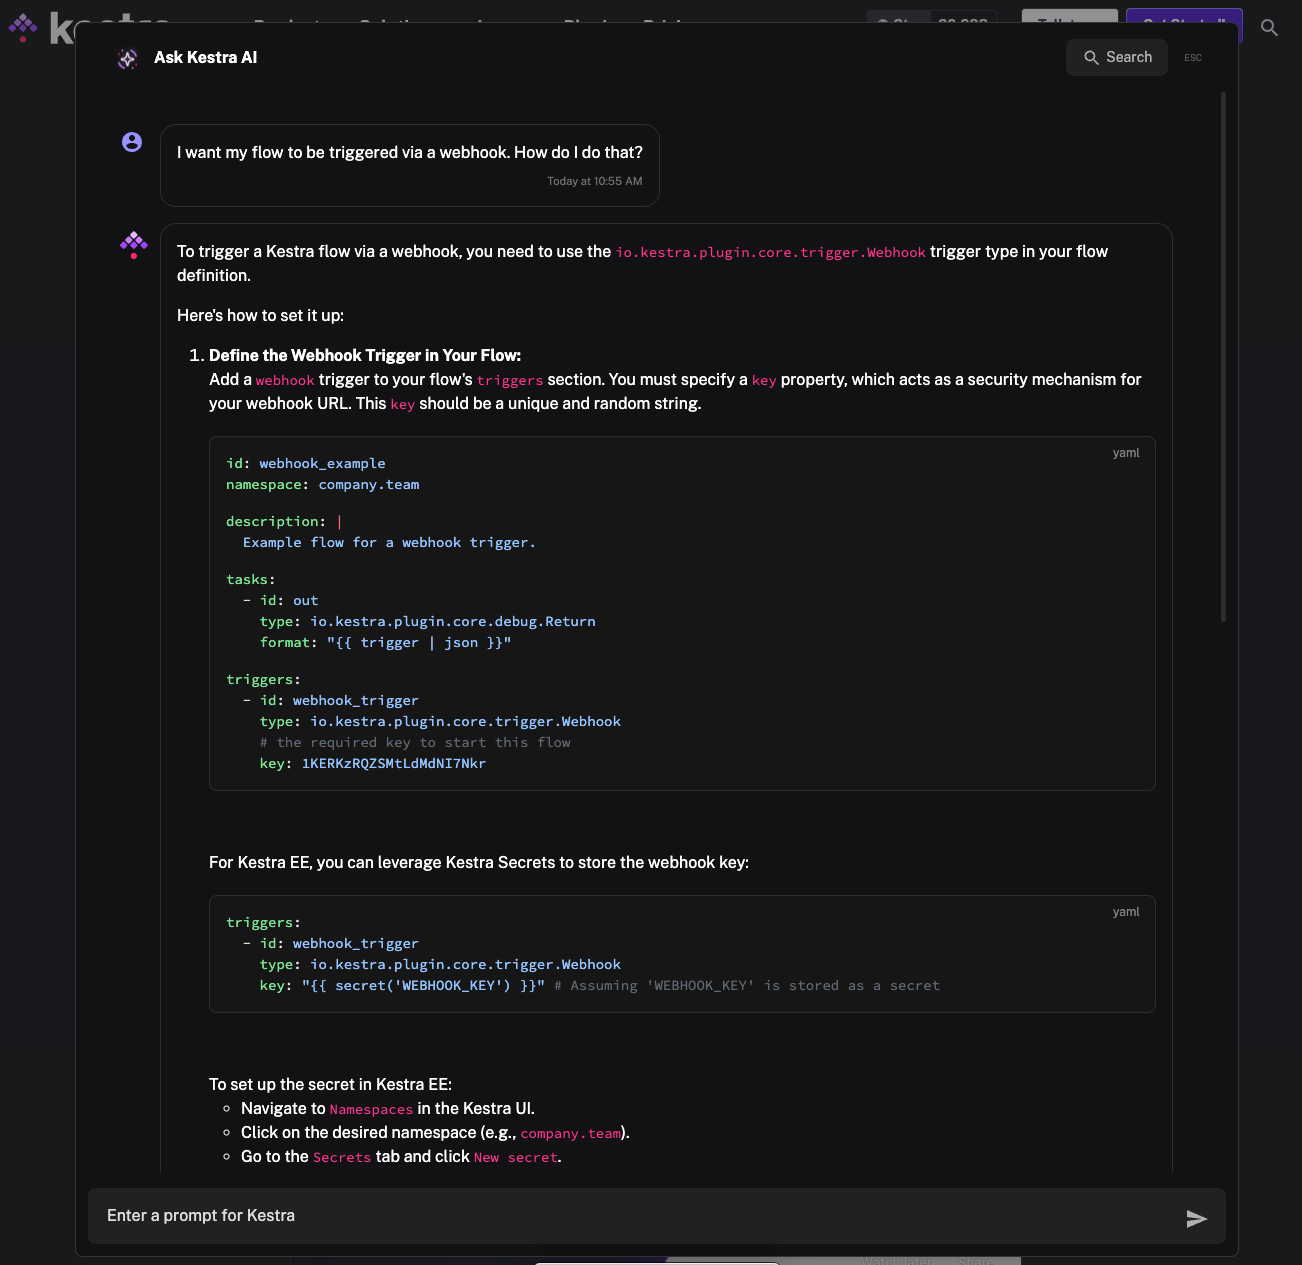1302x1265 pixels.
Task: Open Search from the Ask Kestra AI dialog
Action: pos(1117,57)
